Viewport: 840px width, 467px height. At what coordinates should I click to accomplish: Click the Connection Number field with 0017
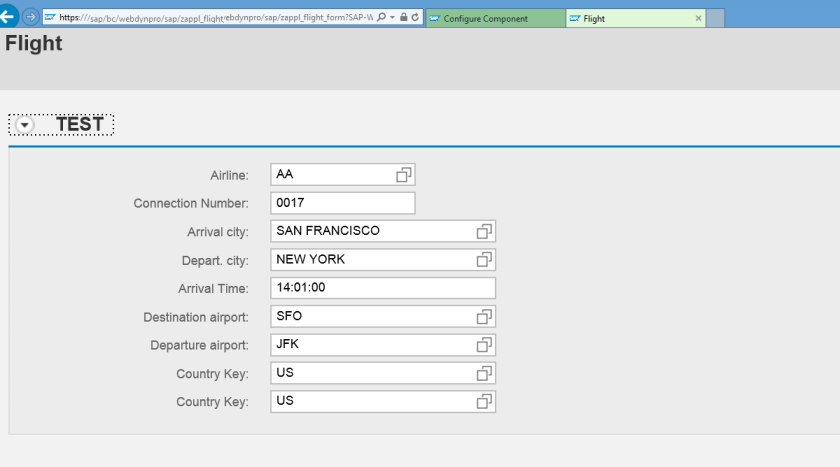(x=342, y=203)
